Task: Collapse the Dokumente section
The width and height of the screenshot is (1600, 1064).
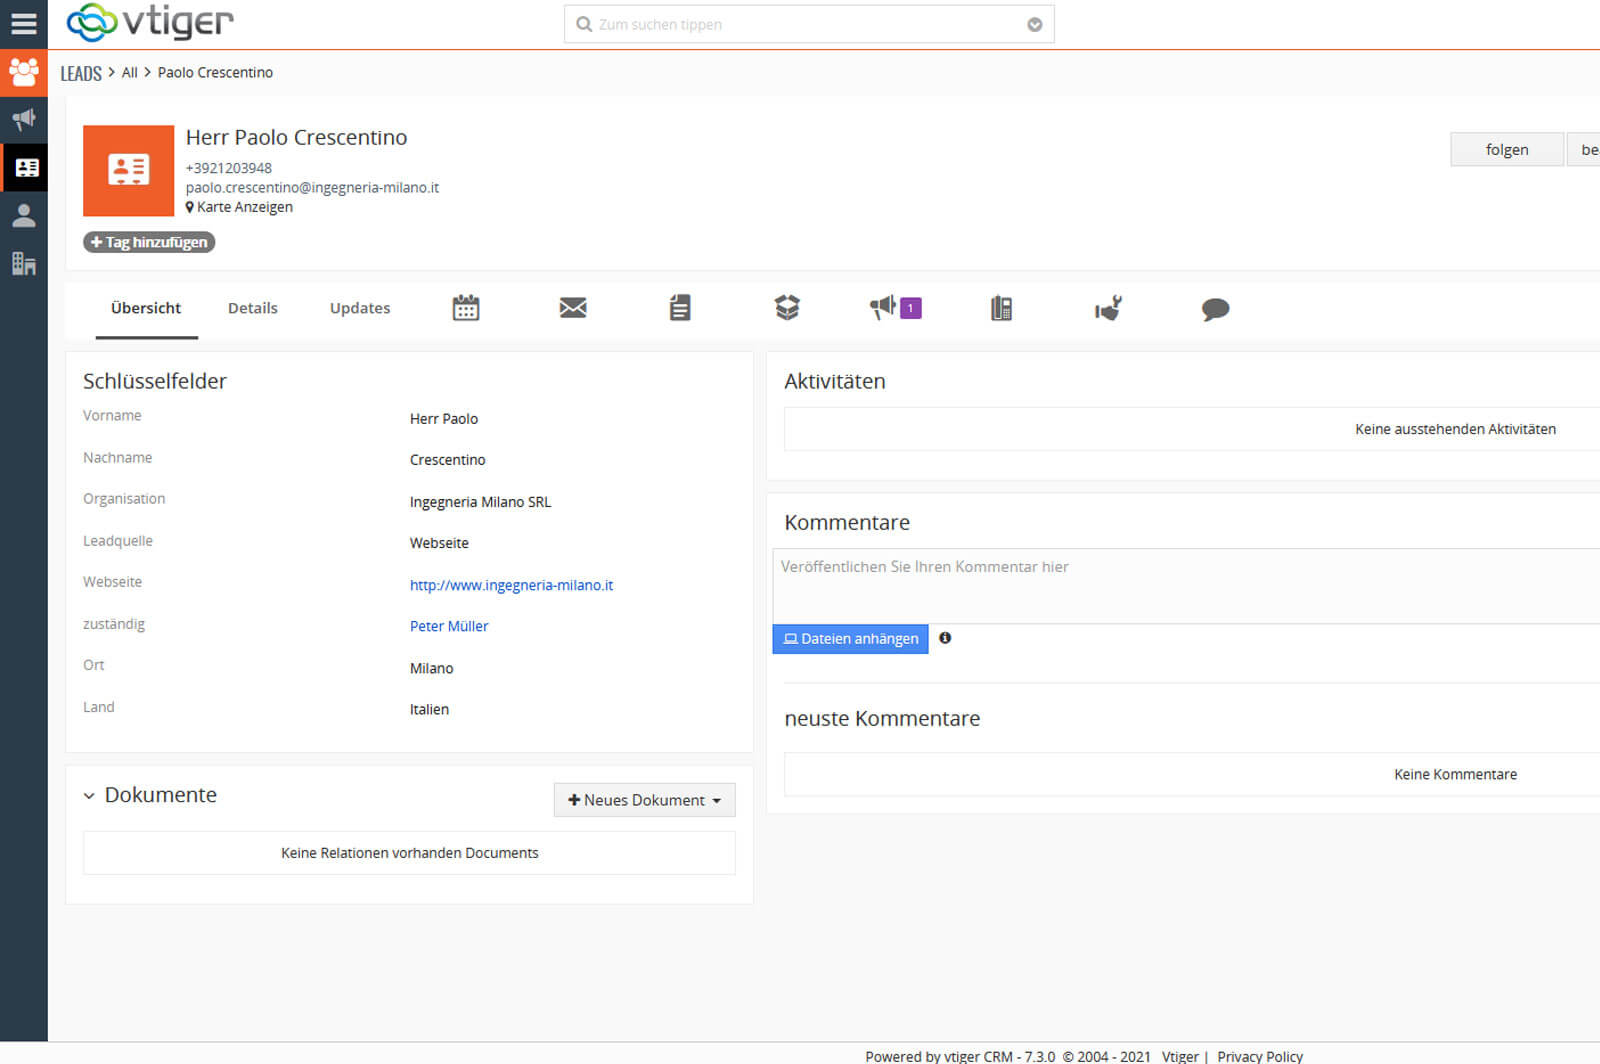Action: (89, 796)
